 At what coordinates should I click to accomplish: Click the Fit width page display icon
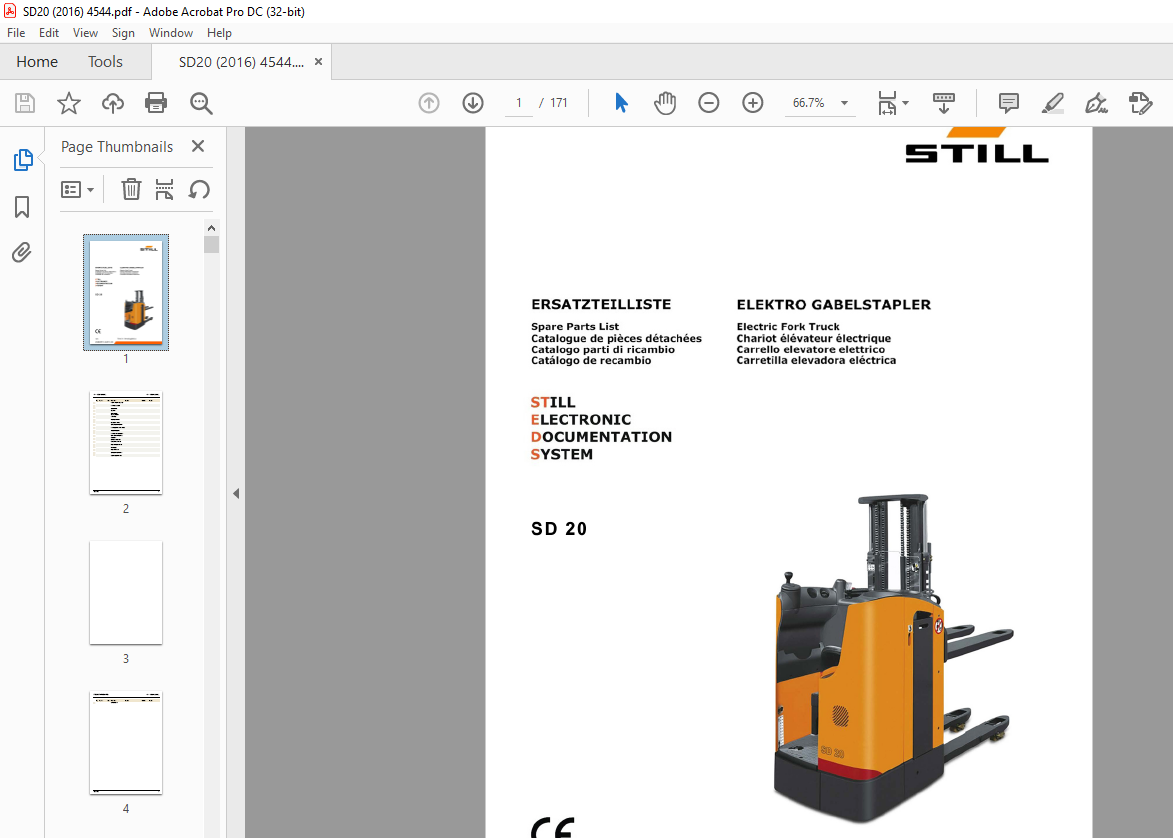point(886,103)
